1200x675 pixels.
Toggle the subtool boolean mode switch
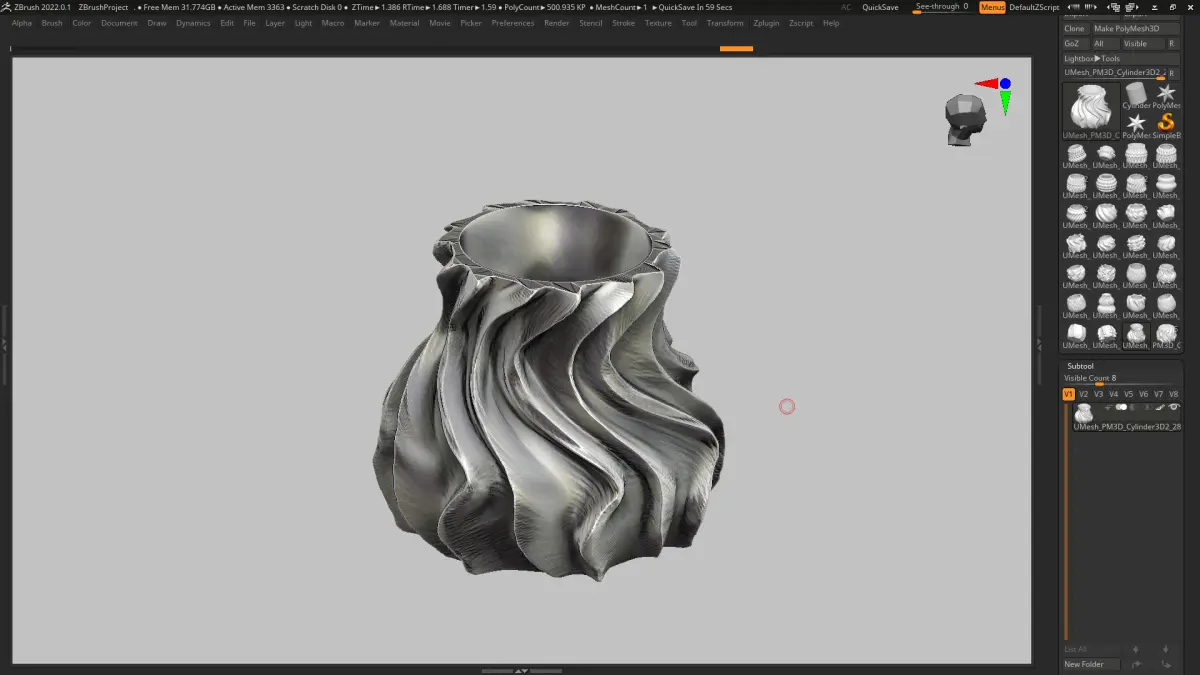tap(1121, 408)
